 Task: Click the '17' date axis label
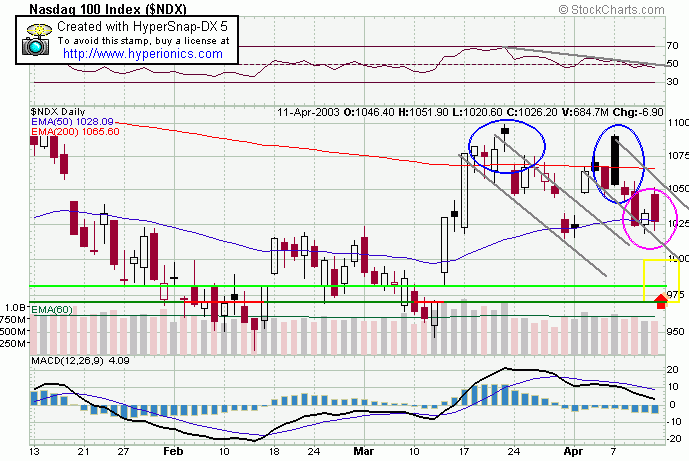(x=464, y=452)
